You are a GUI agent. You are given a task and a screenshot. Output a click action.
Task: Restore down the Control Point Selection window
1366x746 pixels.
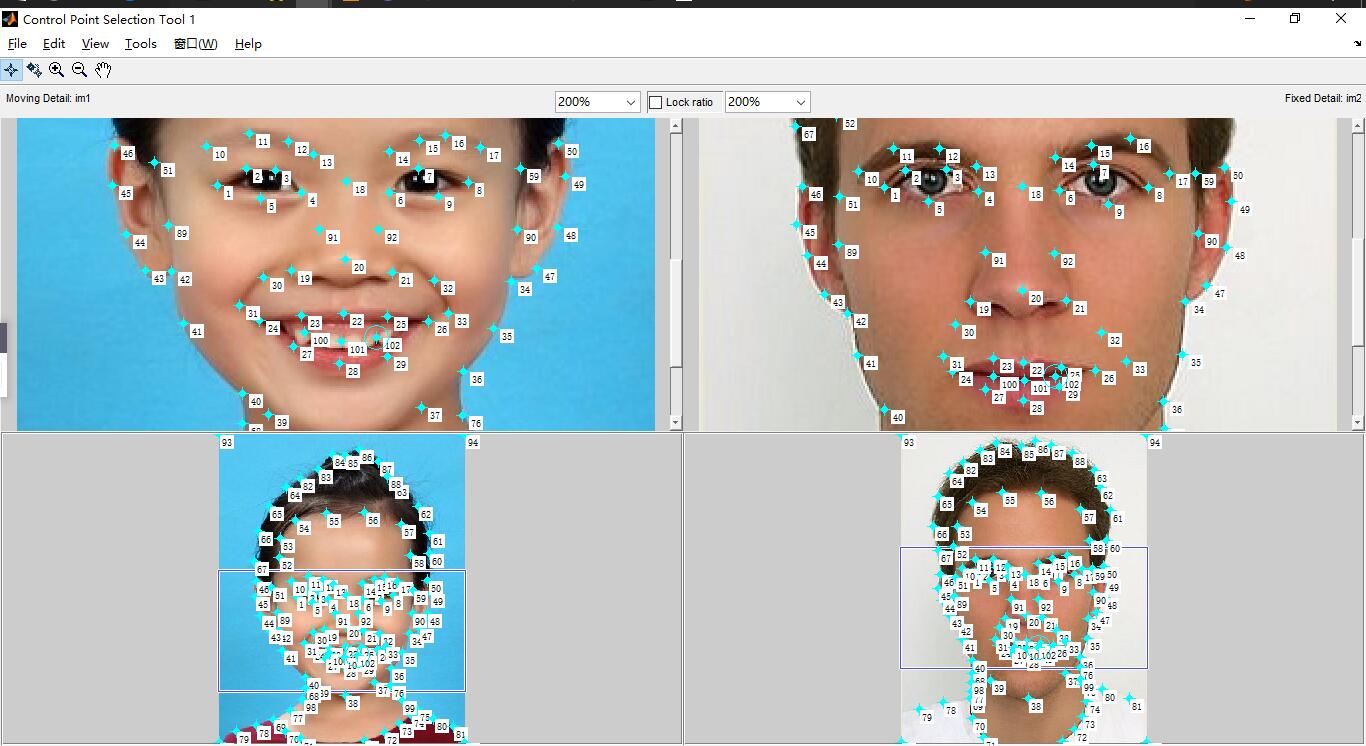[x=1295, y=19]
